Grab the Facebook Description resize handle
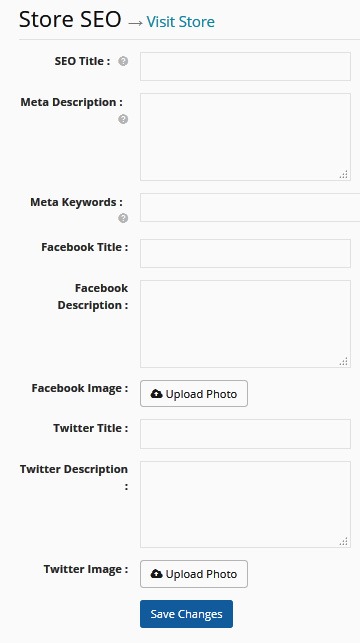The width and height of the screenshot is (360, 643). (344, 361)
